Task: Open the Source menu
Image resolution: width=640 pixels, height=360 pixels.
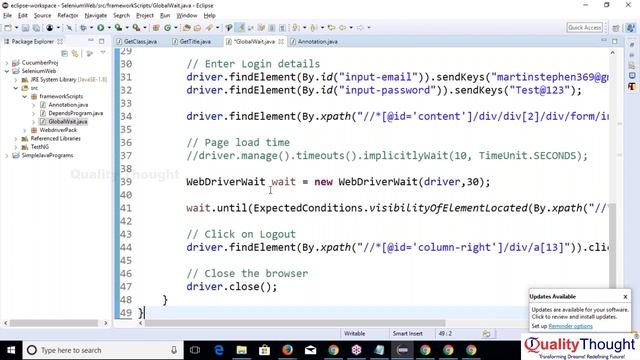Action: [42, 16]
